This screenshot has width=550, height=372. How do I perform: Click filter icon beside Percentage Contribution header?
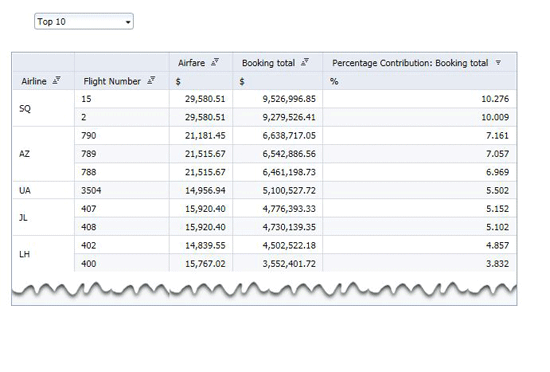tap(498, 63)
